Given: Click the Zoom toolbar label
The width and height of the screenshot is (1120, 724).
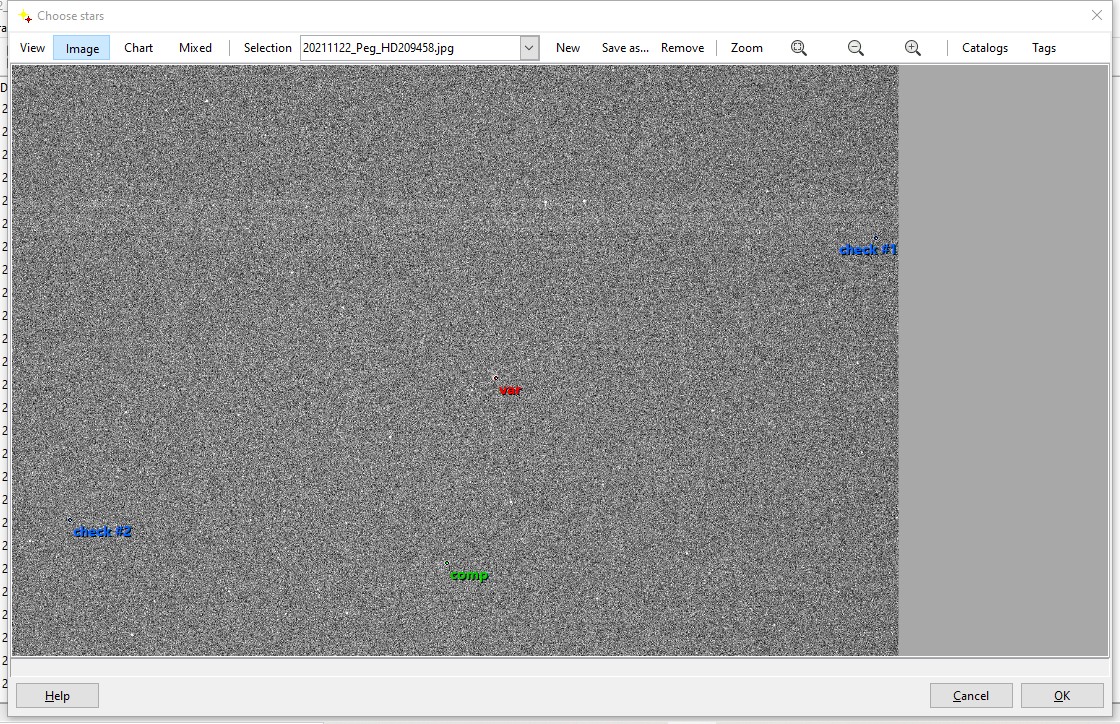Looking at the screenshot, I should click(746, 48).
